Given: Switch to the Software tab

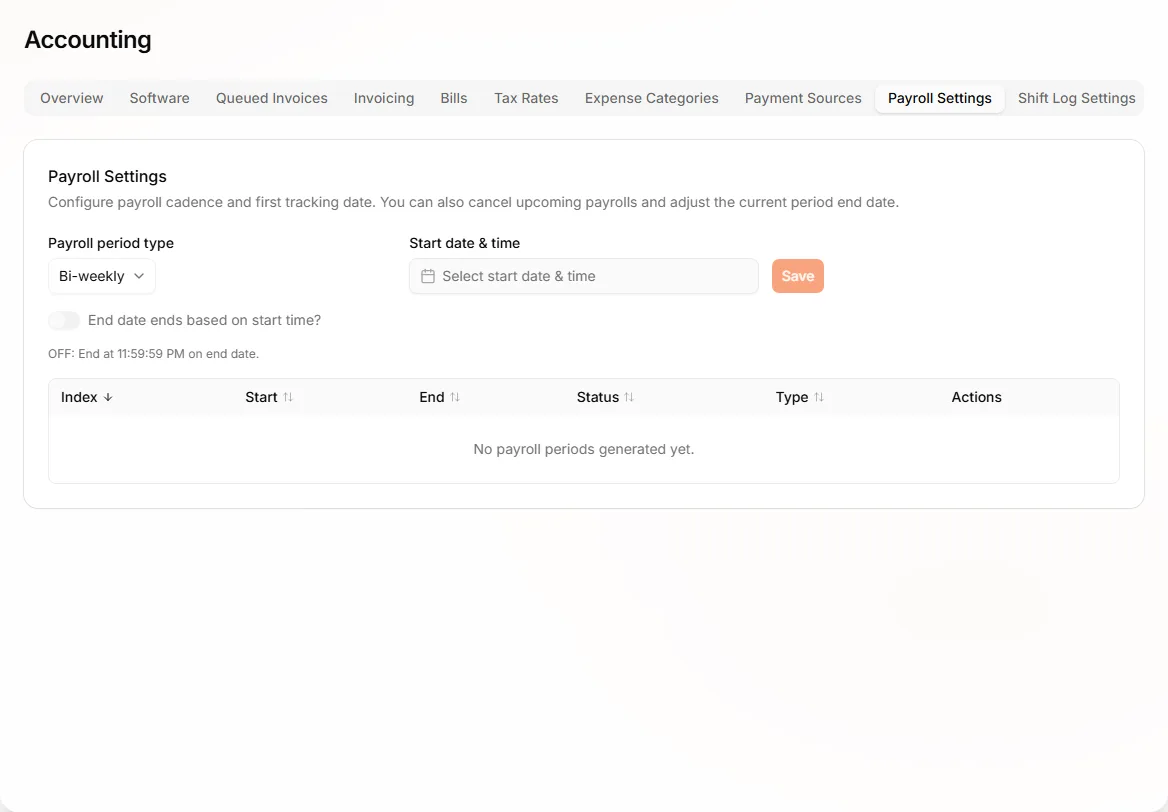Looking at the screenshot, I should point(159,98).
